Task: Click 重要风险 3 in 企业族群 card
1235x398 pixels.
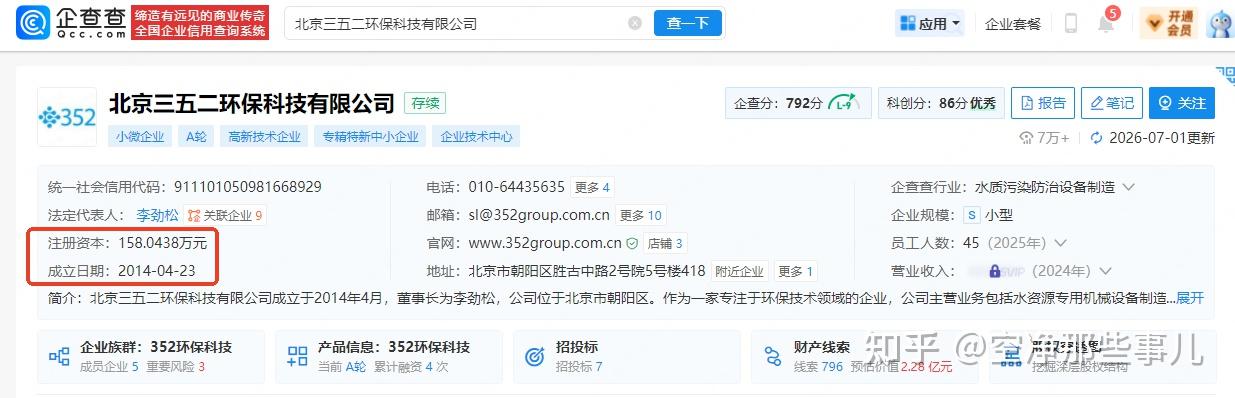Action: point(175,367)
